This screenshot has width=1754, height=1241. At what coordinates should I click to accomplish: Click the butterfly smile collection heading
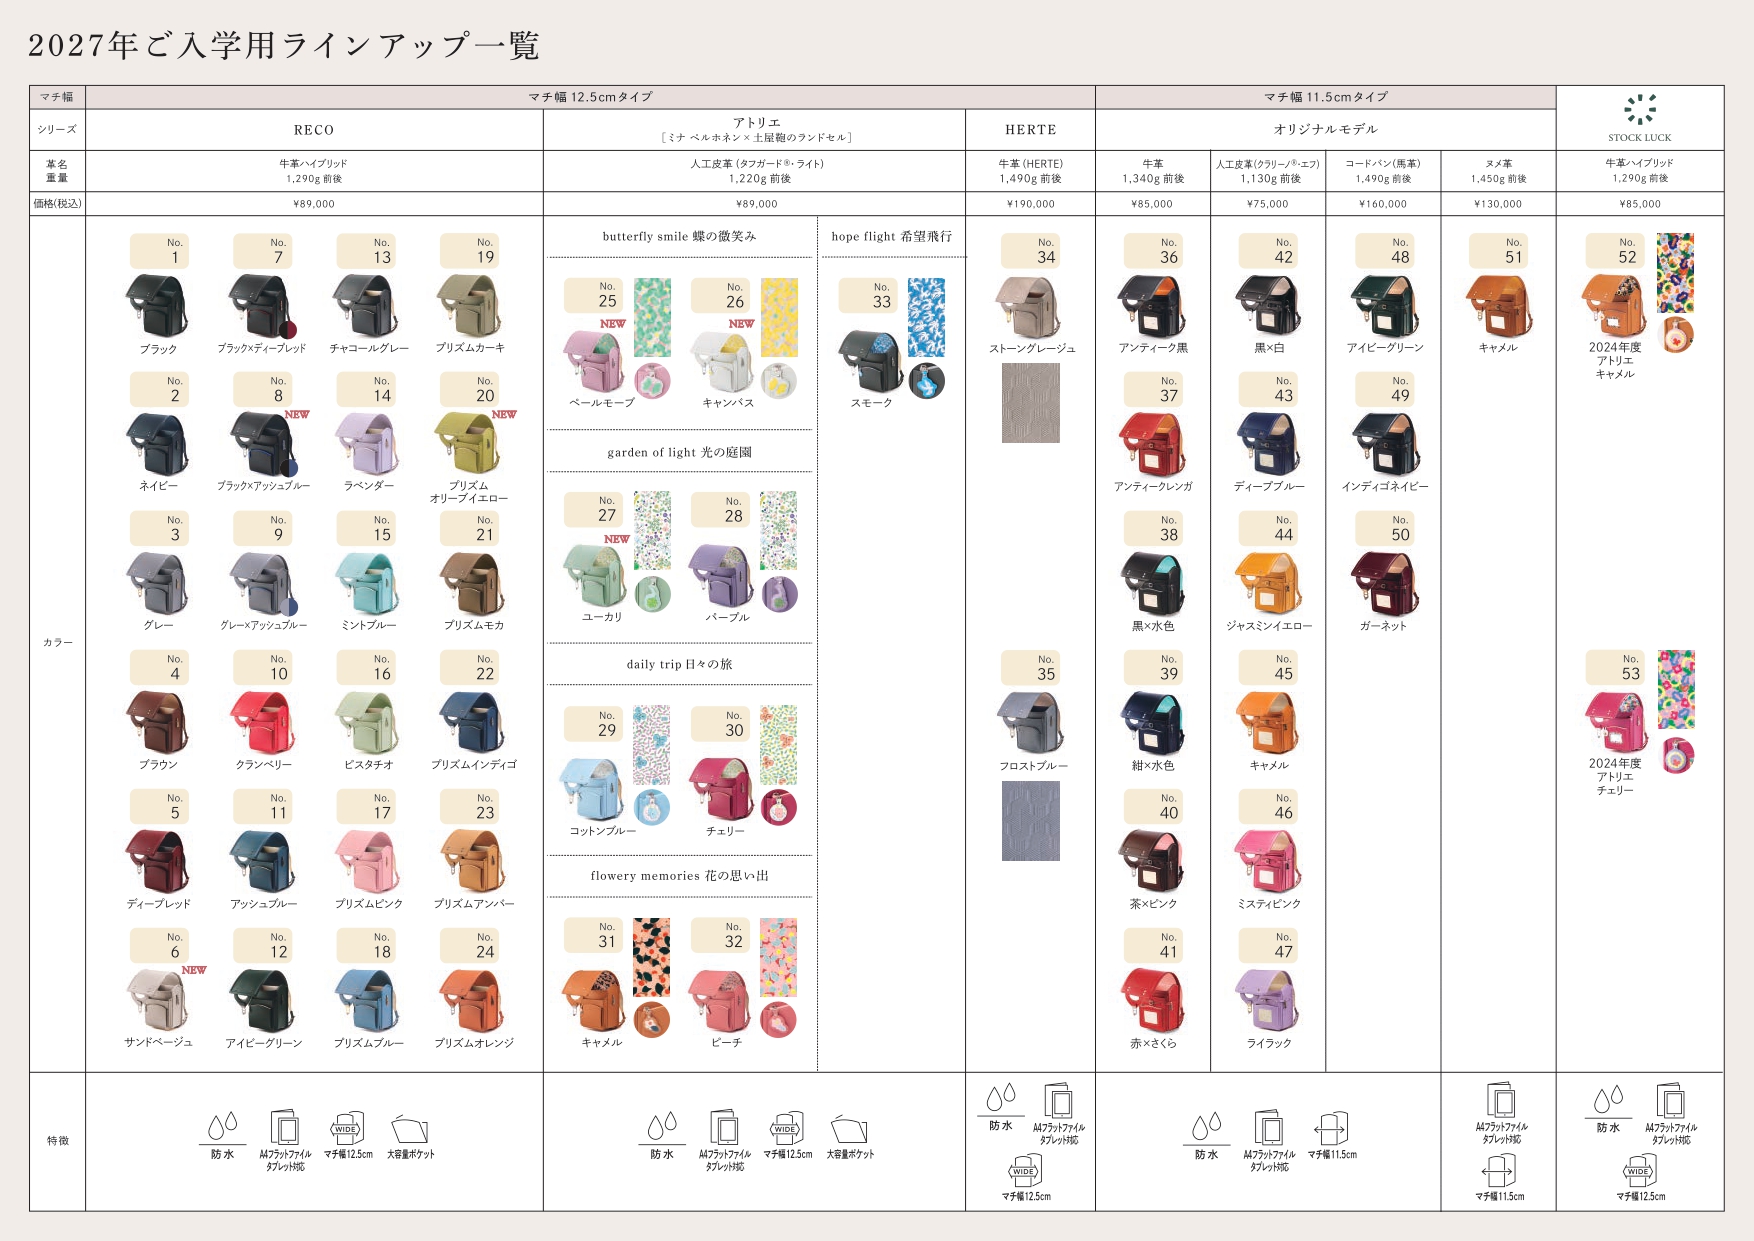(x=679, y=237)
